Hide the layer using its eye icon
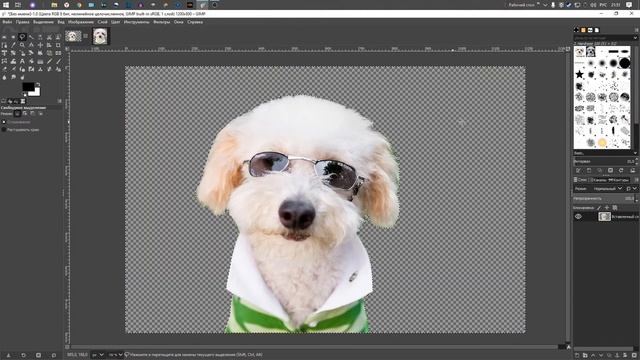Viewport: 640px width, 360px height. tap(578, 216)
